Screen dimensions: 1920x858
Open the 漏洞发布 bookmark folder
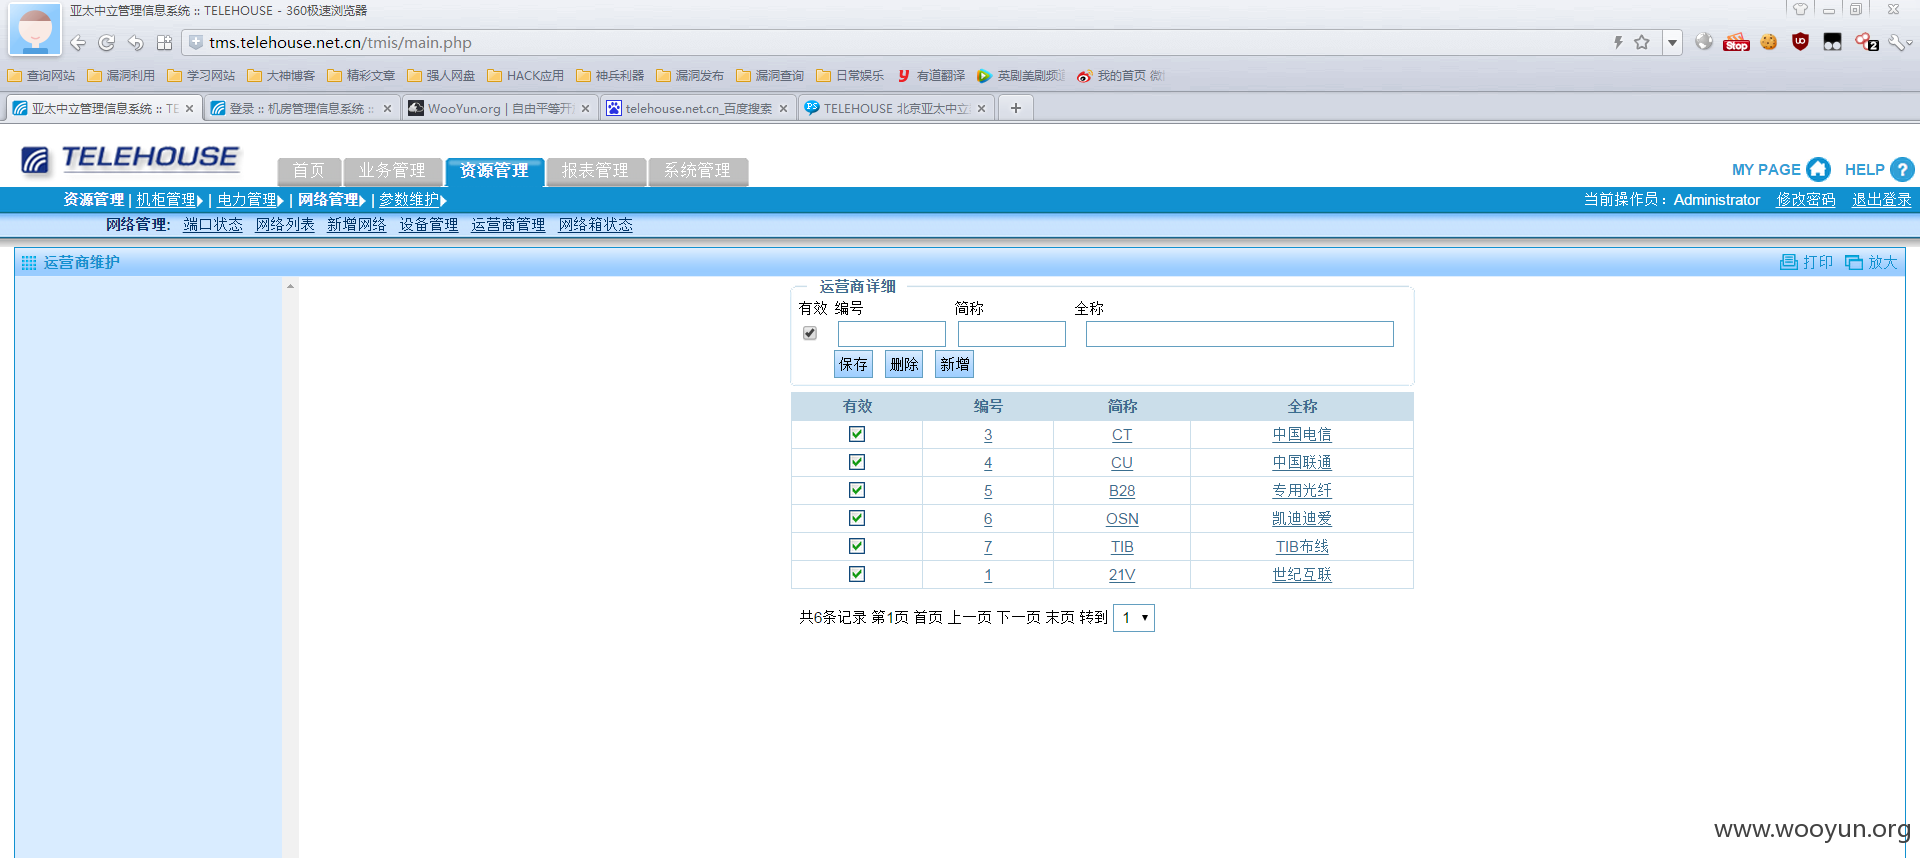click(690, 76)
